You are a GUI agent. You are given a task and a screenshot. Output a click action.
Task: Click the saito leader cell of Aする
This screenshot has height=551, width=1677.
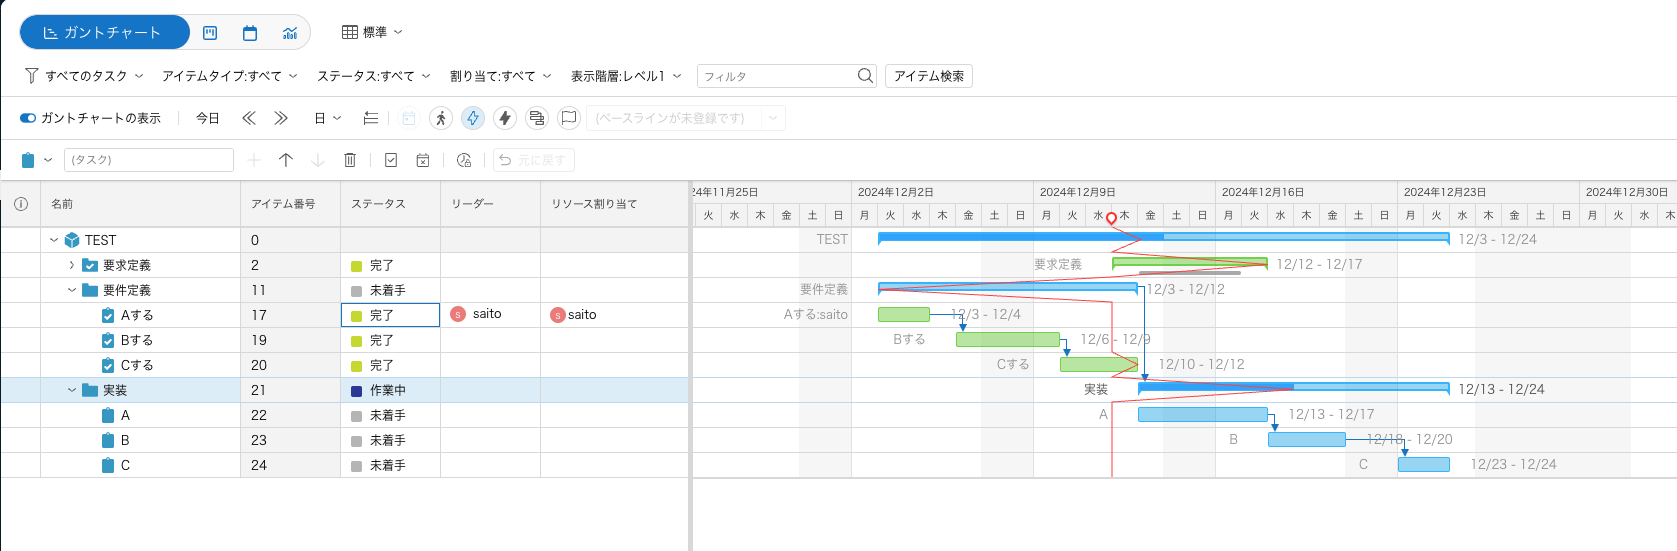coord(490,315)
